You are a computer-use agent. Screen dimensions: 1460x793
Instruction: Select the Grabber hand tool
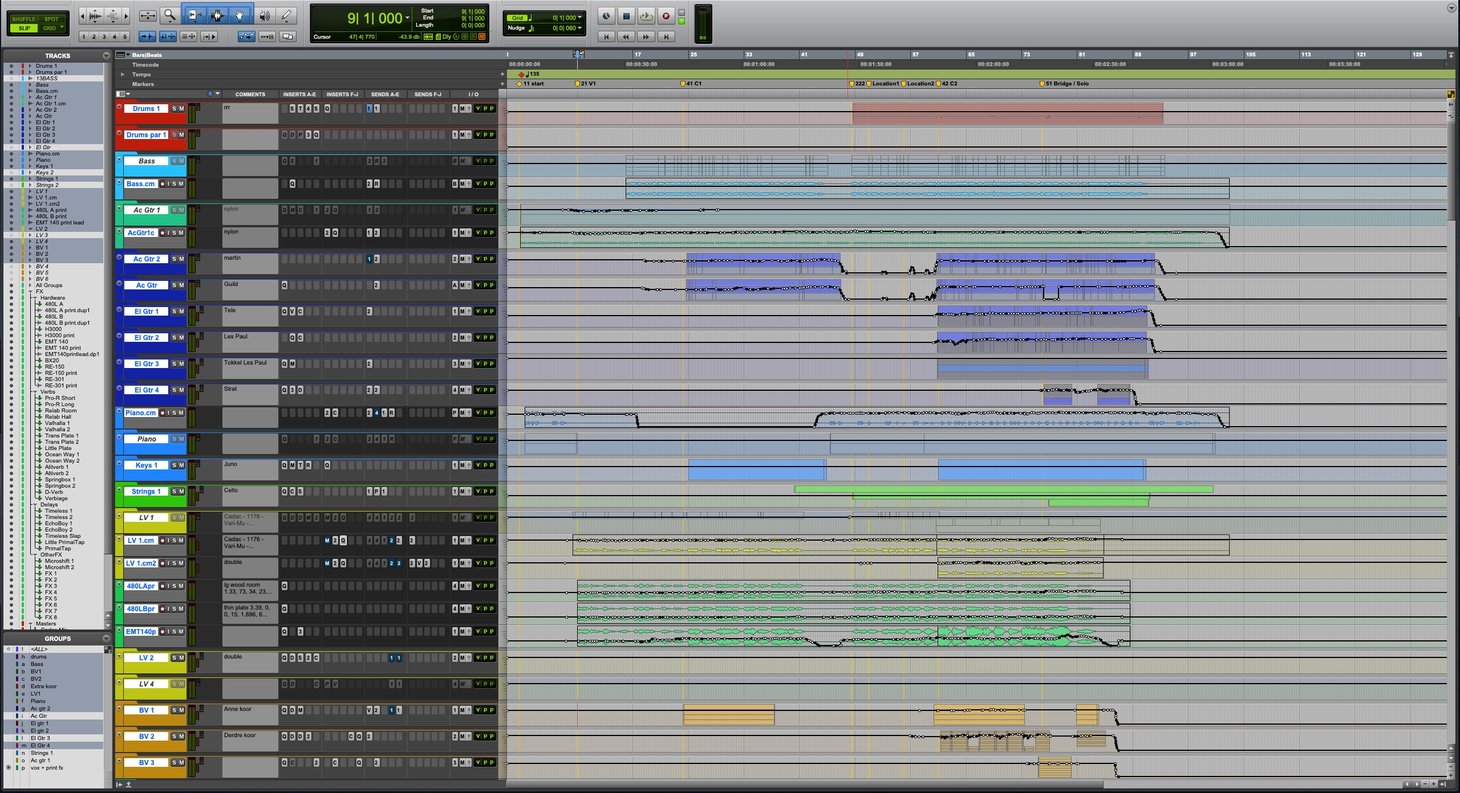240,15
